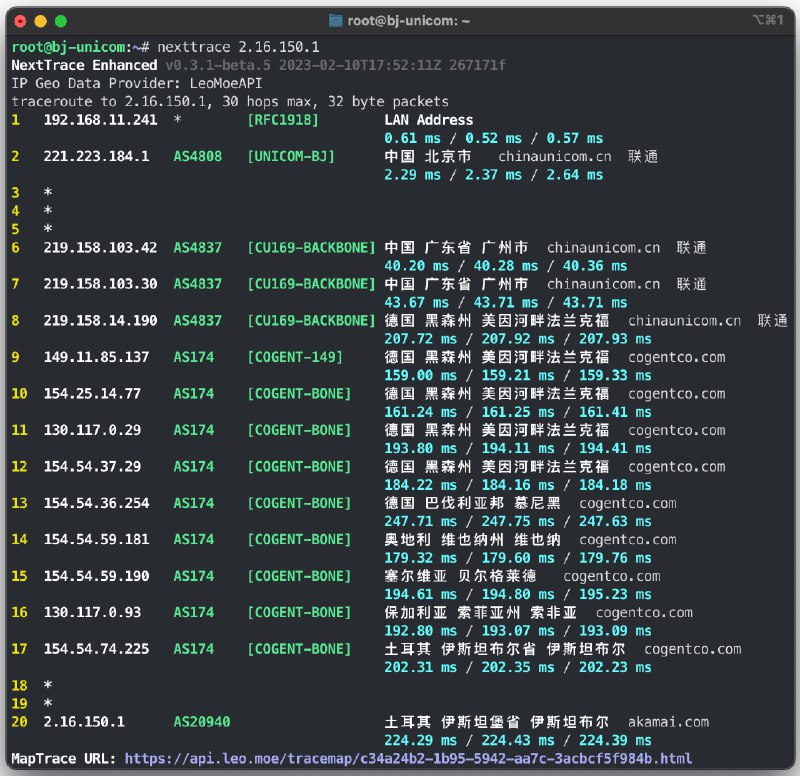Image resolution: width=800 pixels, height=776 pixels.
Task: Click hop 14 IP 154.54.59.181
Action: pyautogui.click(x=96, y=540)
